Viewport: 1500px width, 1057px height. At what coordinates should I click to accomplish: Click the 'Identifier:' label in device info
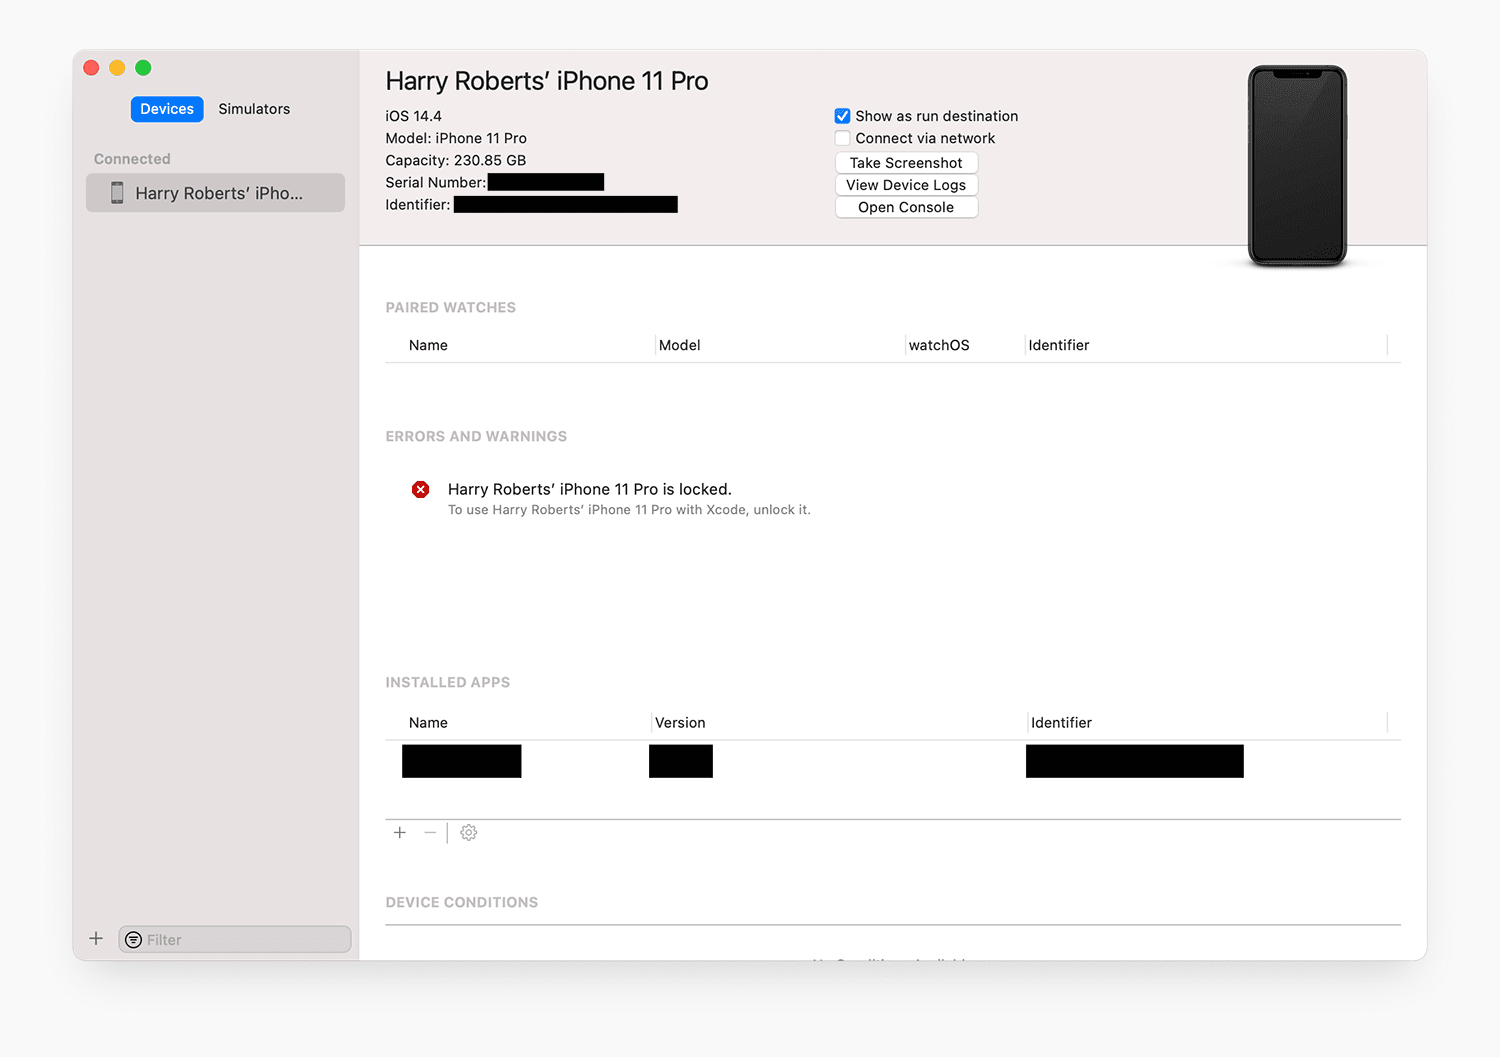tap(417, 204)
